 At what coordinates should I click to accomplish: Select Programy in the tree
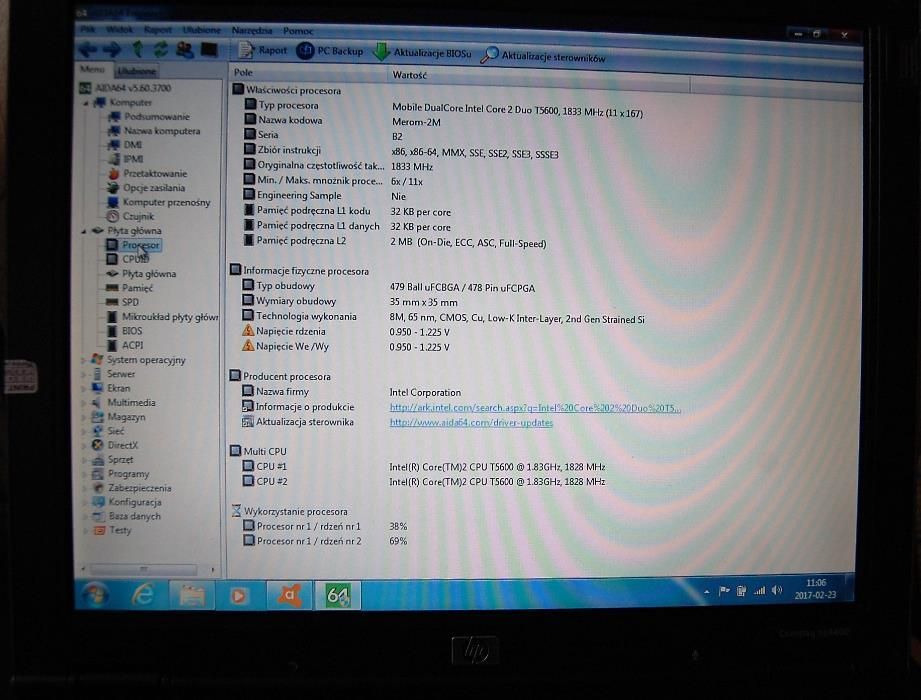click(120, 474)
